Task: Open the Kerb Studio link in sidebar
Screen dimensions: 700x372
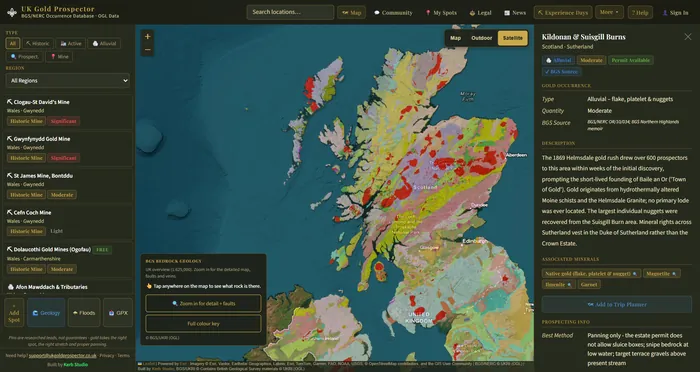Action: (x=76, y=364)
